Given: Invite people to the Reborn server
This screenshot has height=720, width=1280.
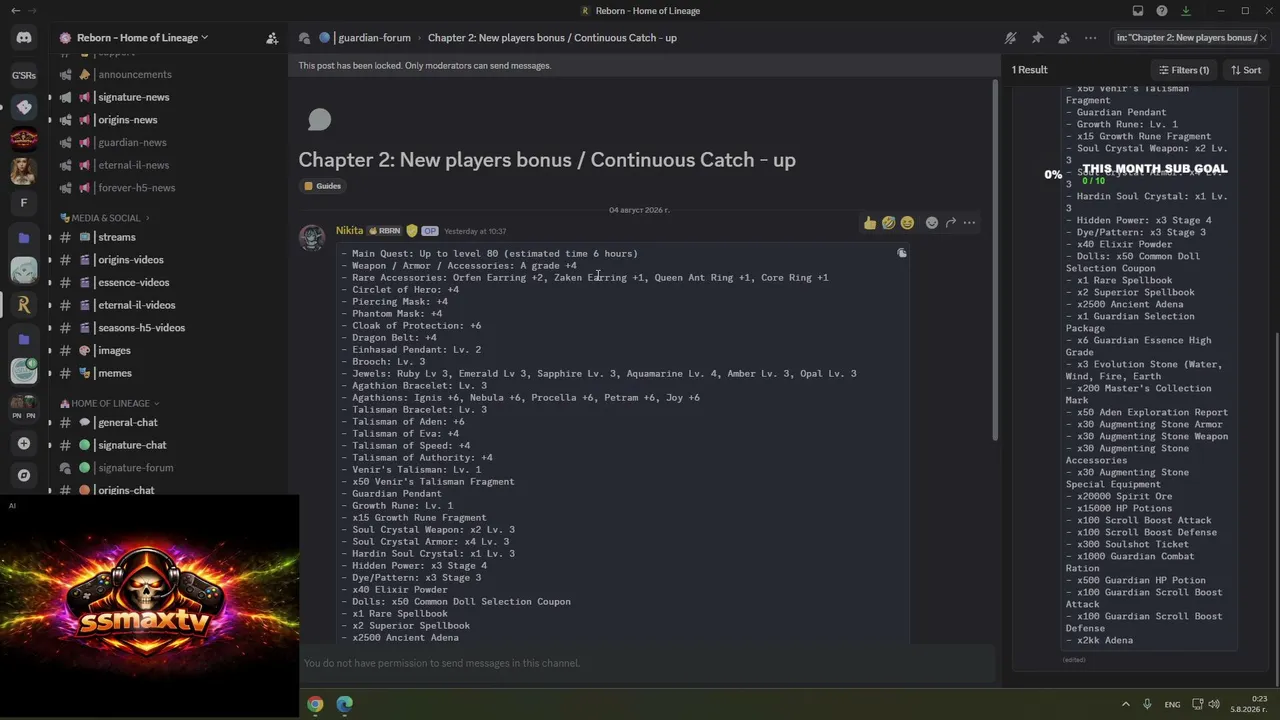Looking at the screenshot, I should (x=272, y=38).
